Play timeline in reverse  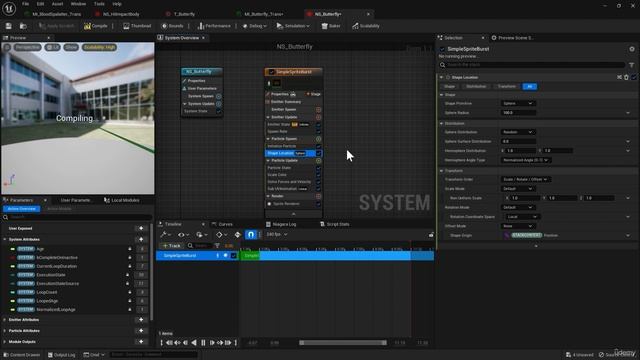coord(194,343)
